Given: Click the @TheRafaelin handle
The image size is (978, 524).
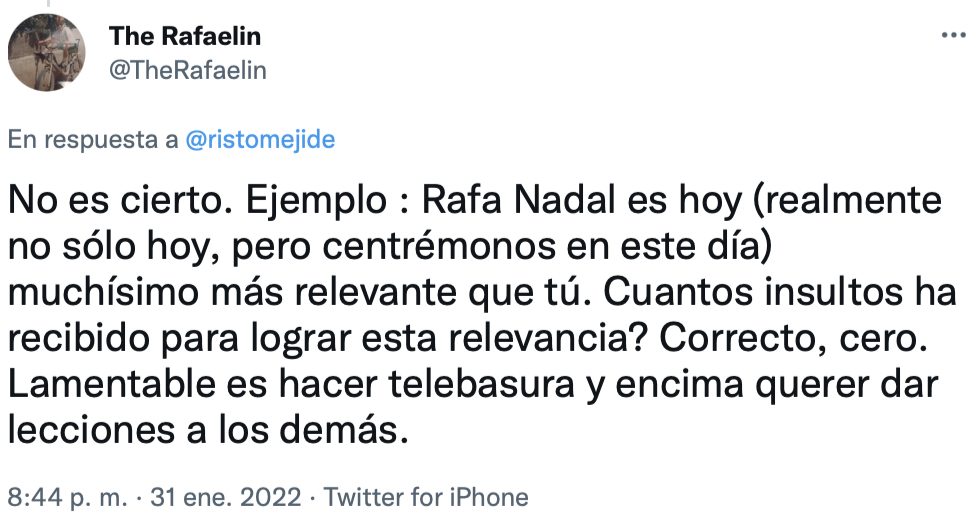Looking at the screenshot, I should [188, 70].
